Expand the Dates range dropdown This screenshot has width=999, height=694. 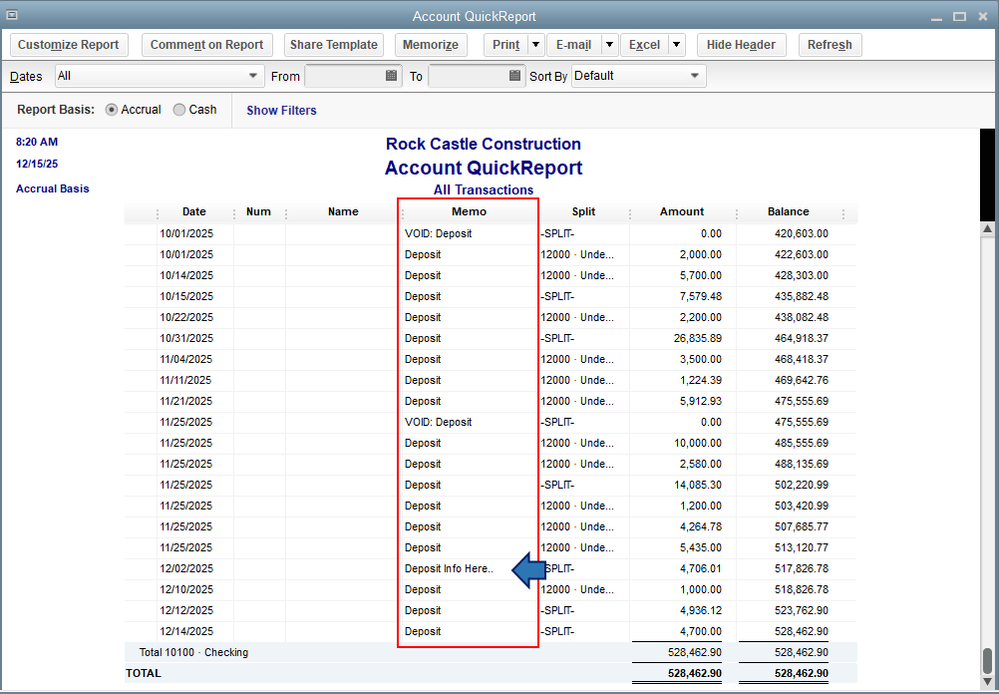point(253,76)
